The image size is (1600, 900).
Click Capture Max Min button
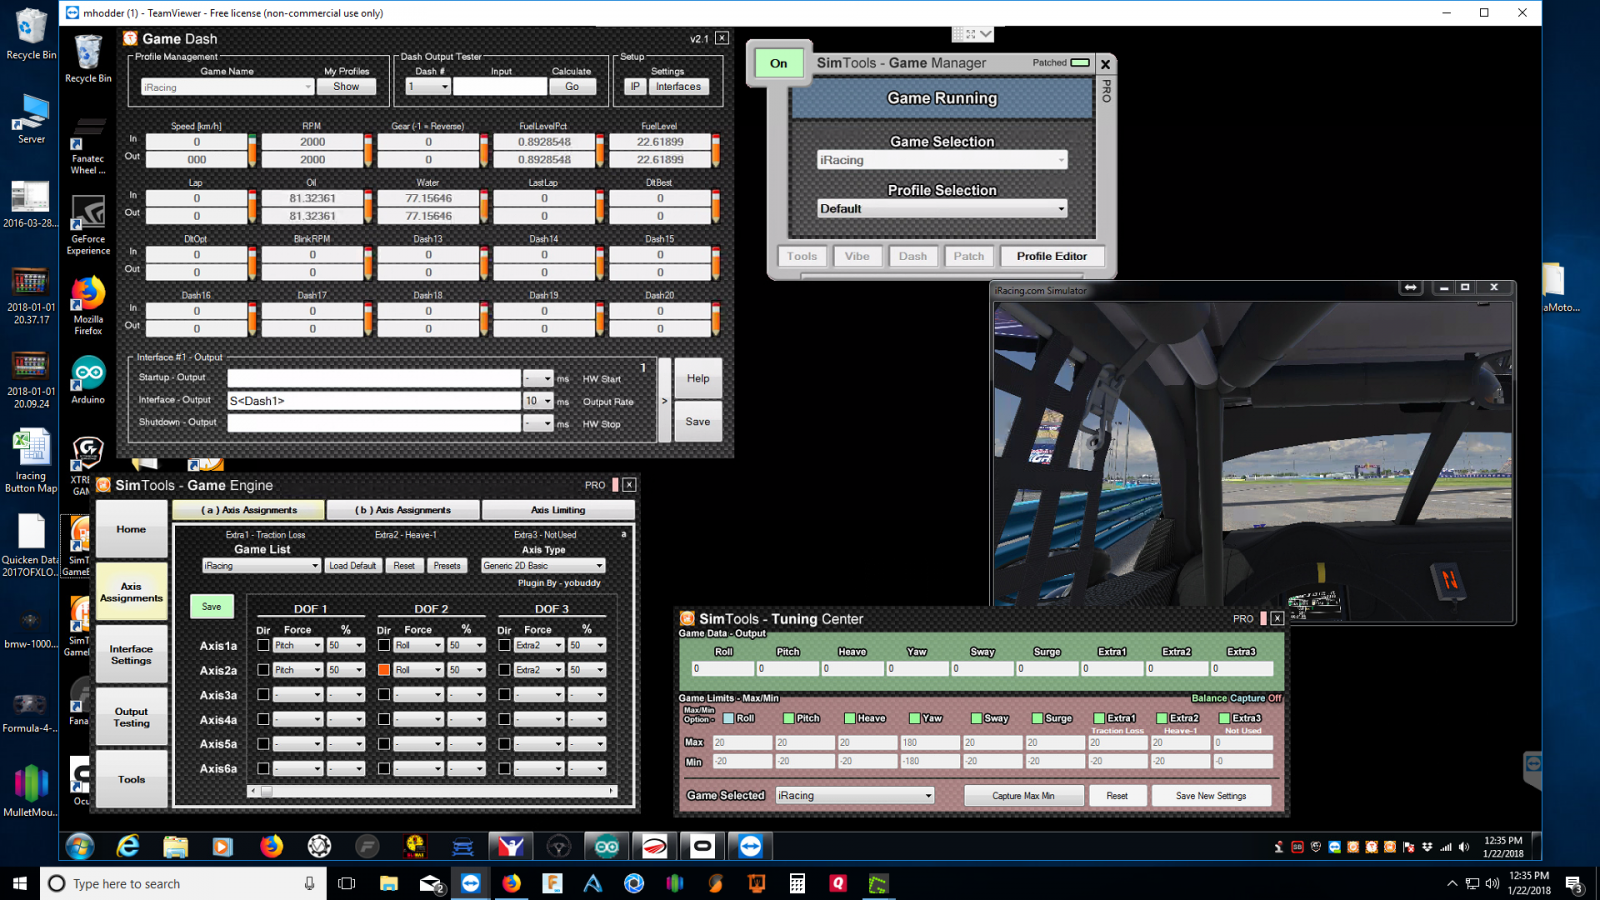[x=1023, y=796]
